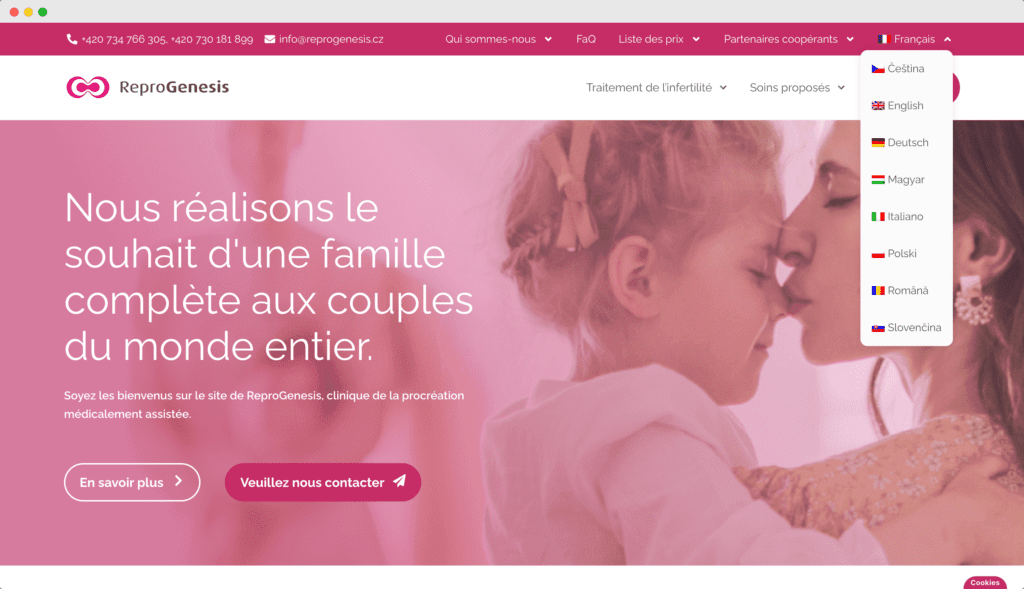
Task: Click the UK flag next to English
Action: pos(878,106)
